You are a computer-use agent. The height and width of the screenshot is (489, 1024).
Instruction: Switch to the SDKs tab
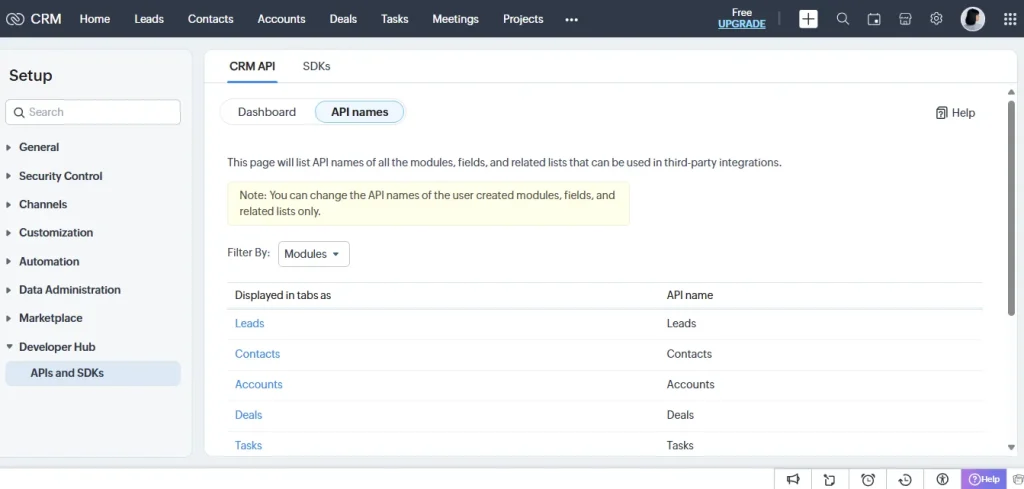click(x=317, y=66)
